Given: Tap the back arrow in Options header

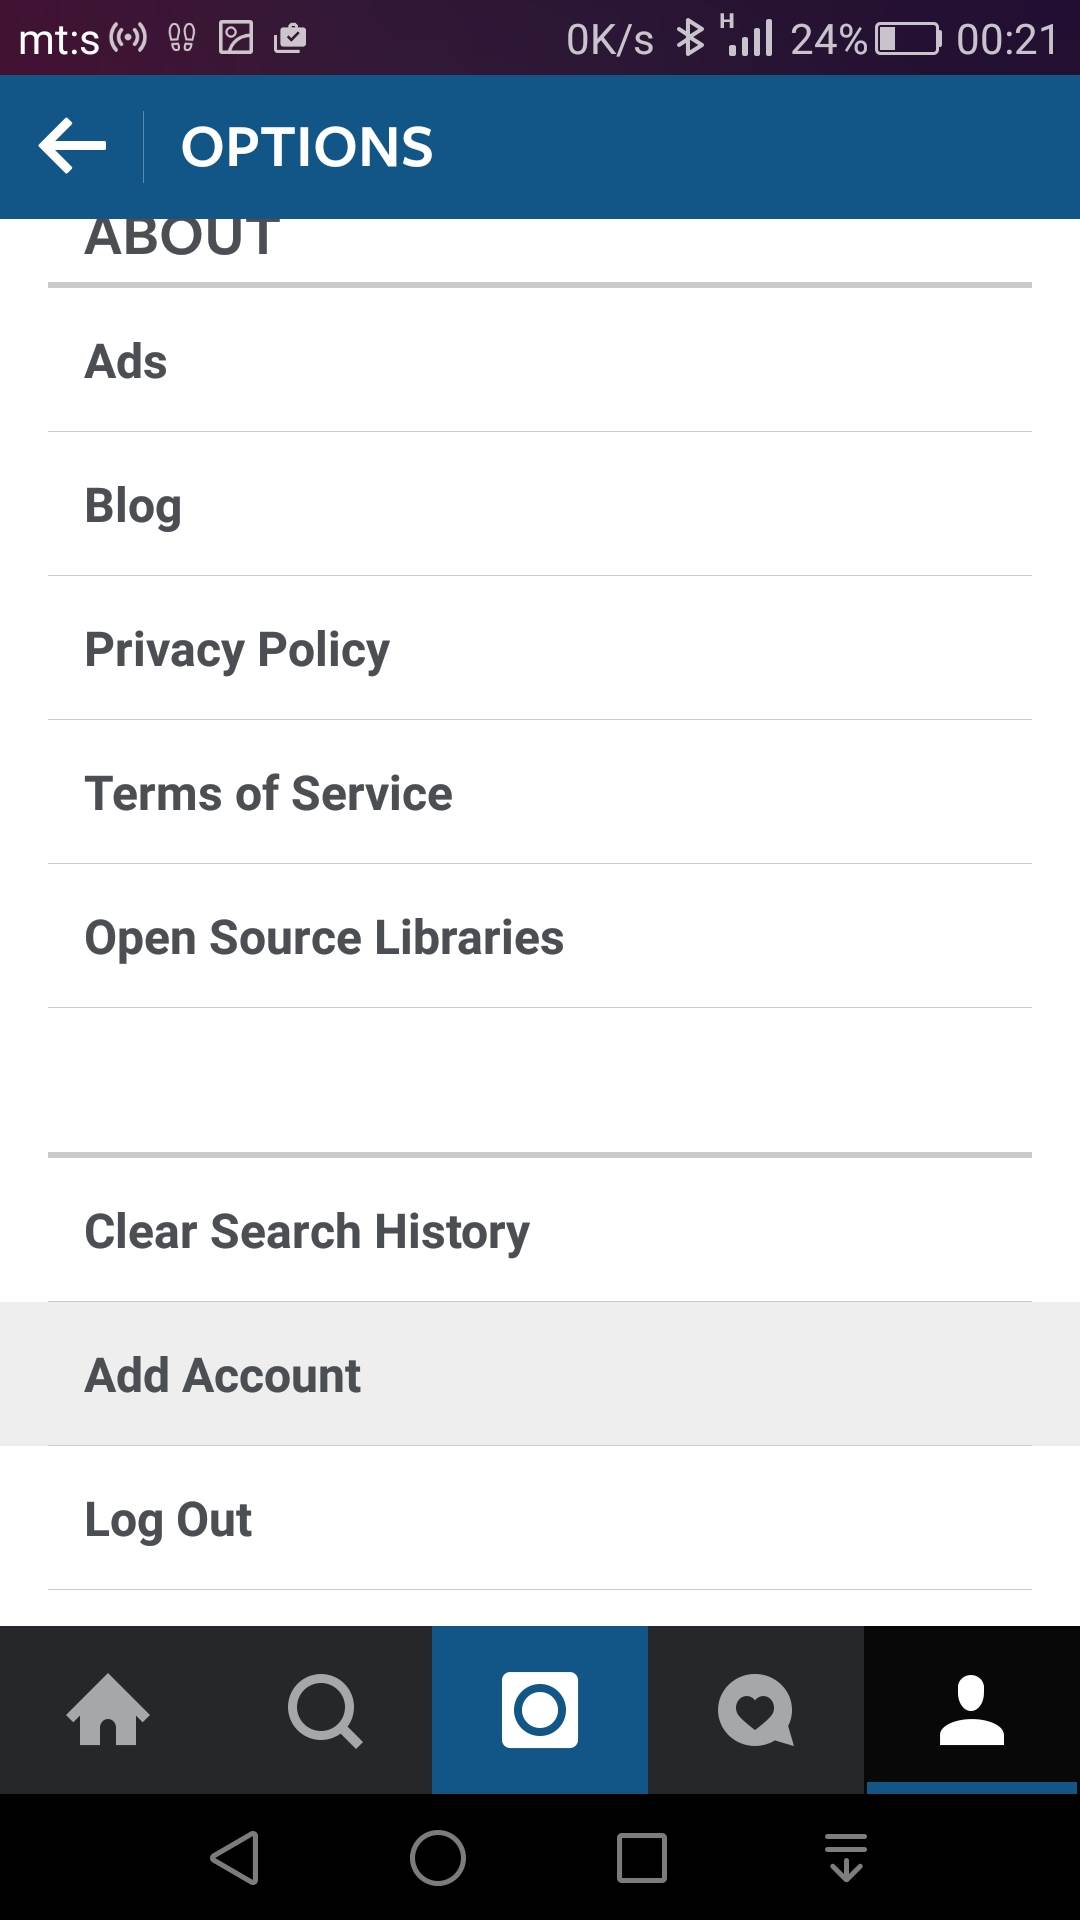Looking at the screenshot, I should tap(72, 146).
